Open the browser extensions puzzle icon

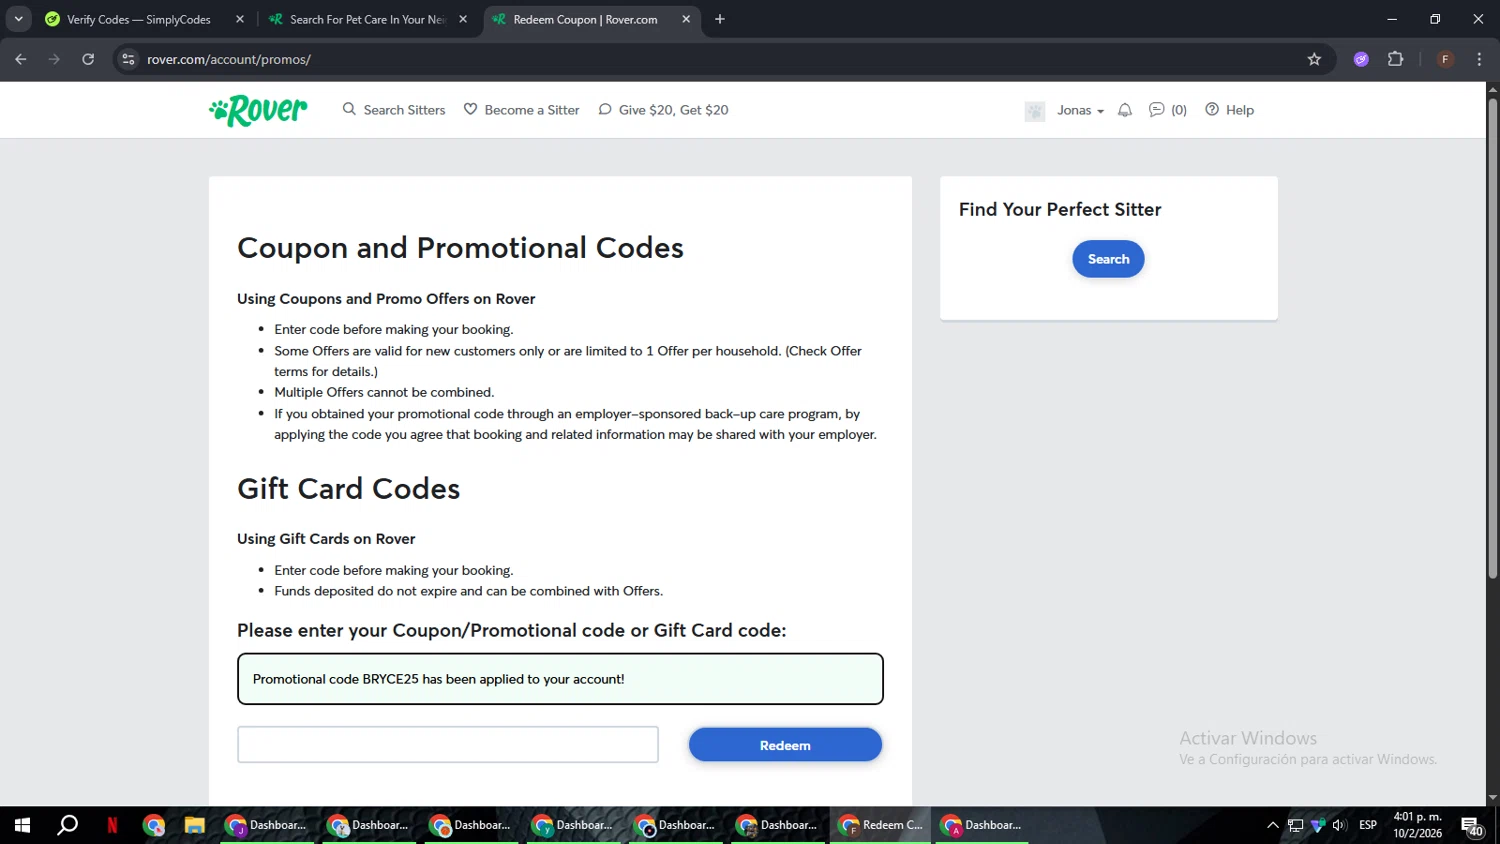click(x=1395, y=59)
